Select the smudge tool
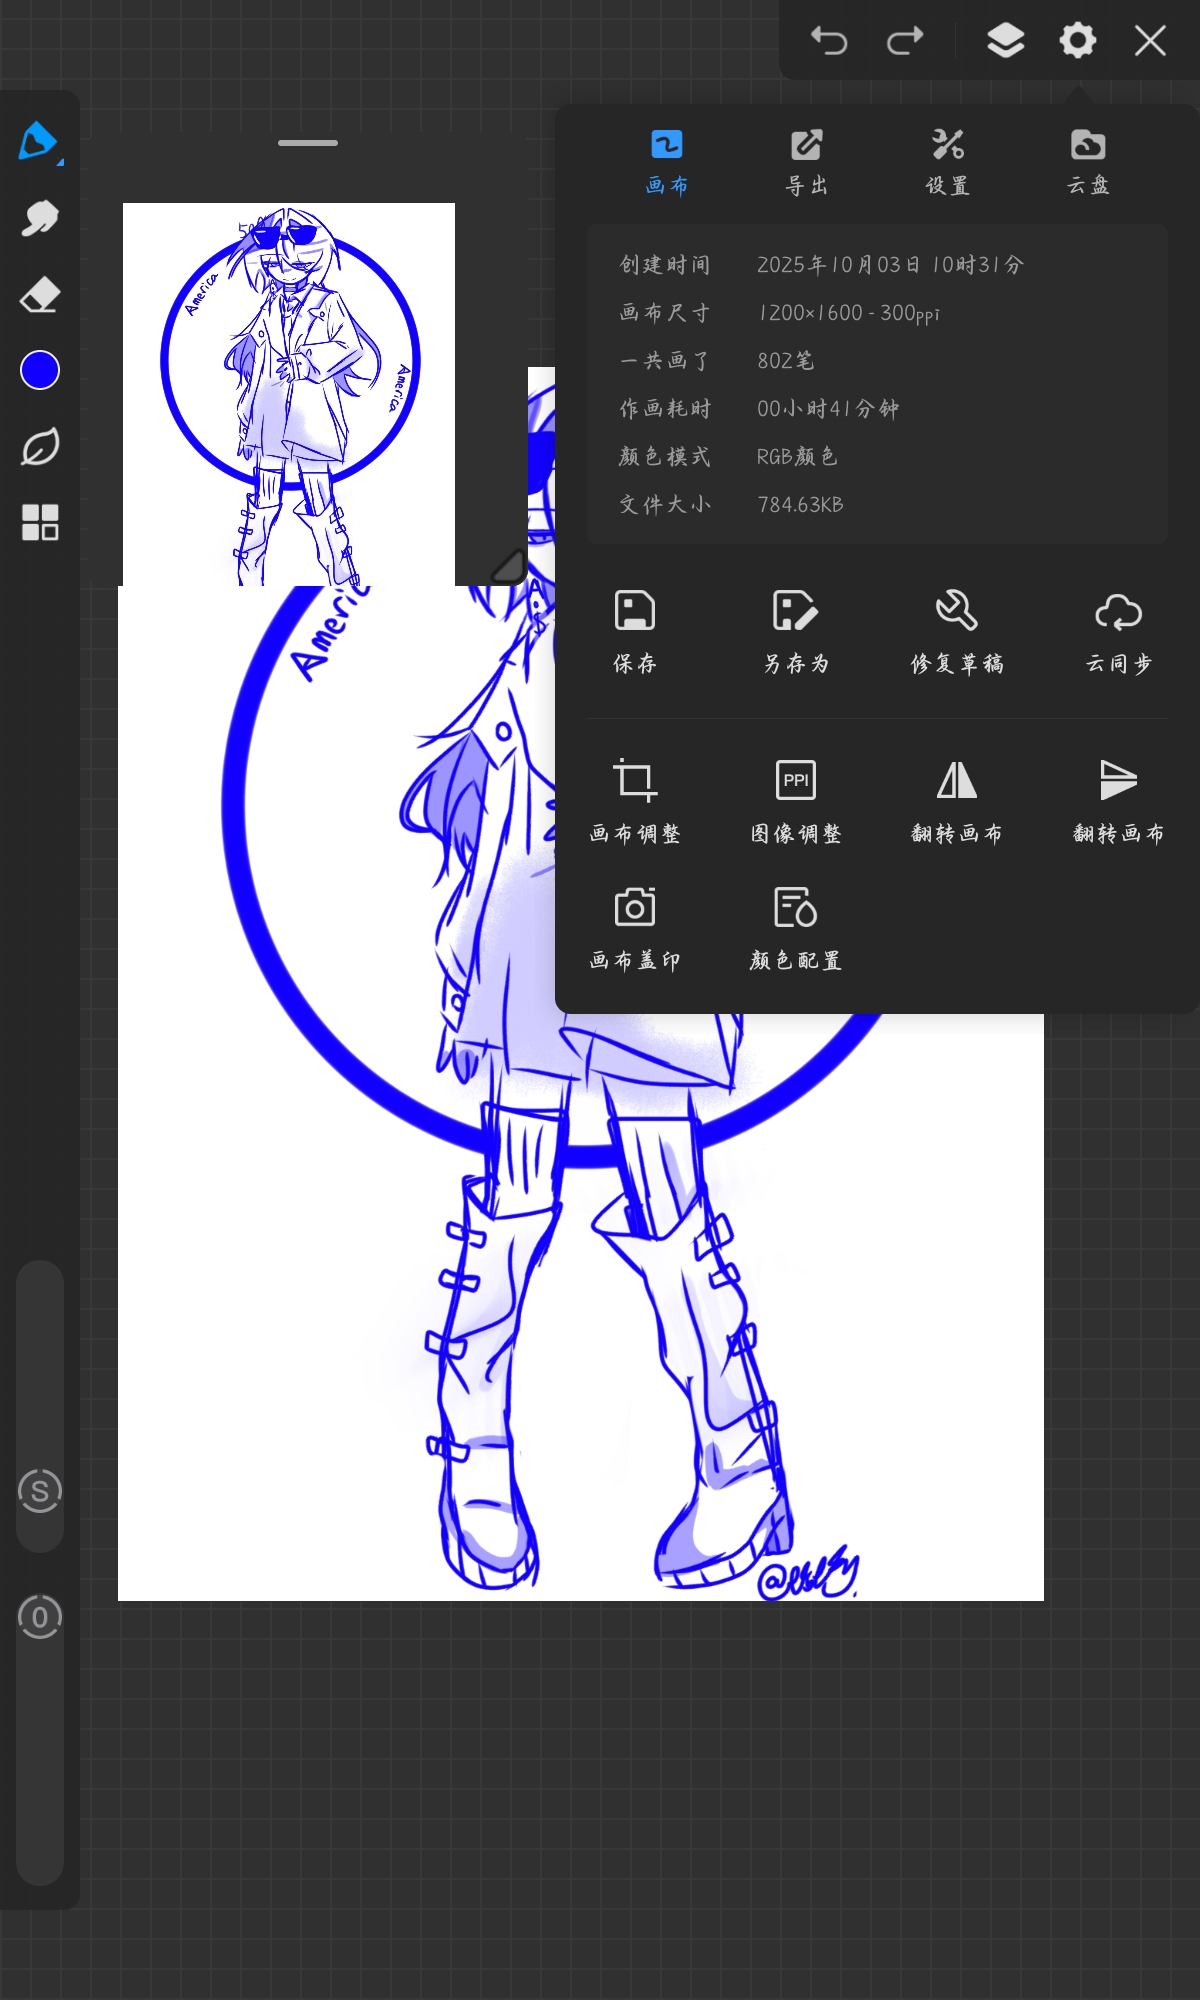Image resolution: width=1200 pixels, height=2000 pixels. (x=40, y=218)
